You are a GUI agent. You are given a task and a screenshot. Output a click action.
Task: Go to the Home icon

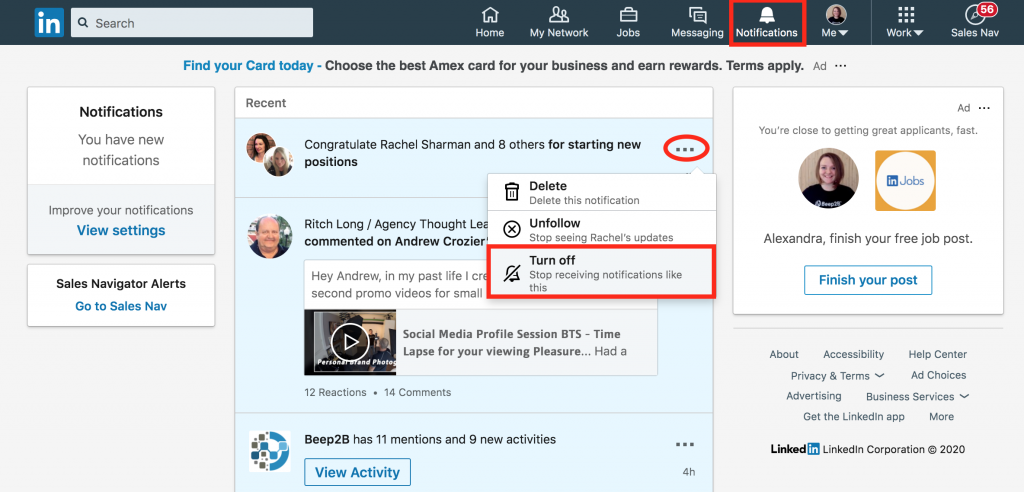tap(490, 14)
